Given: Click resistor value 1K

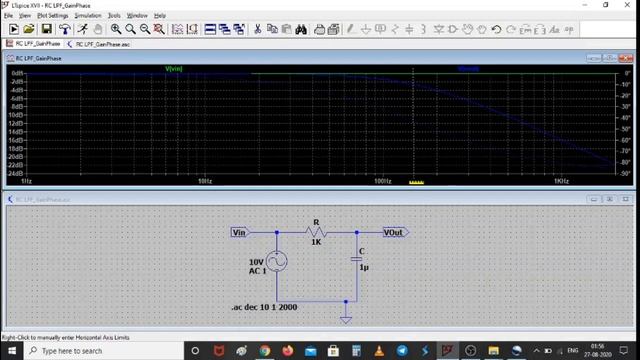Looking at the screenshot, I should point(316,242).
